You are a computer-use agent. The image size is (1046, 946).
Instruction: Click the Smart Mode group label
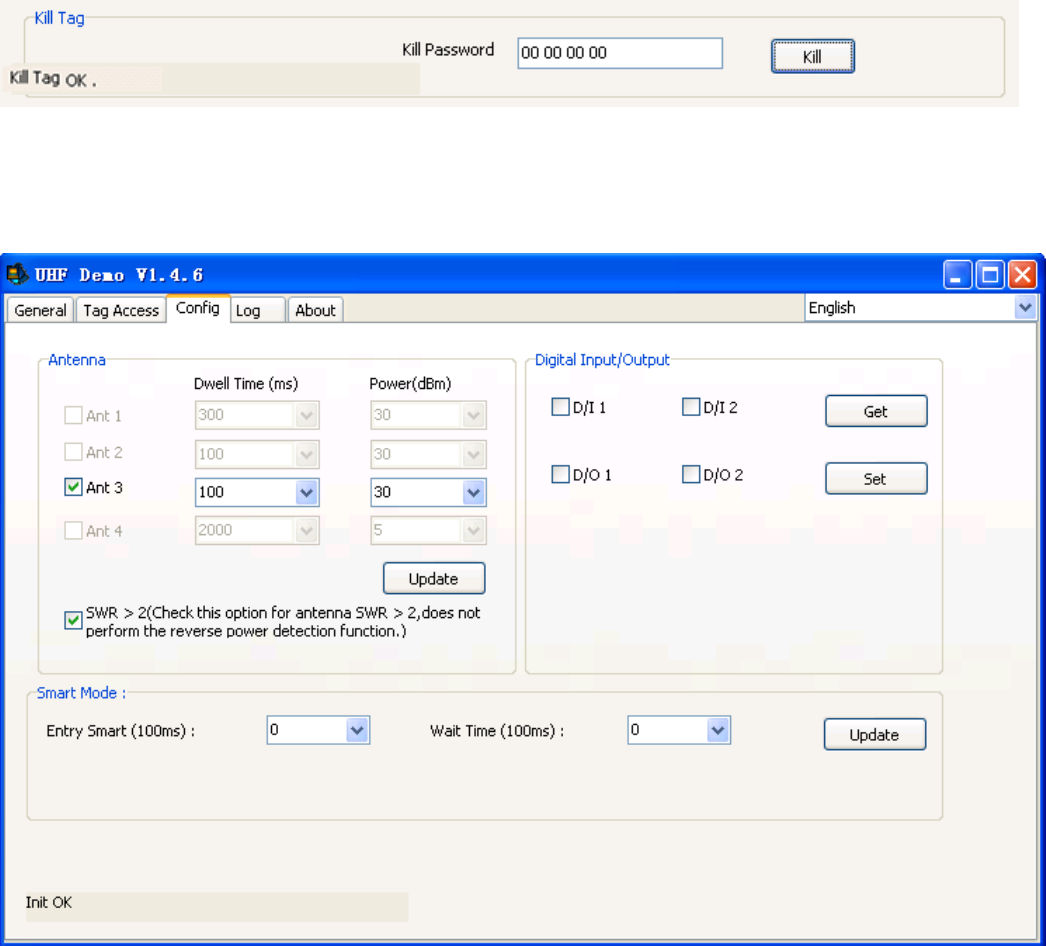[81, 693]
